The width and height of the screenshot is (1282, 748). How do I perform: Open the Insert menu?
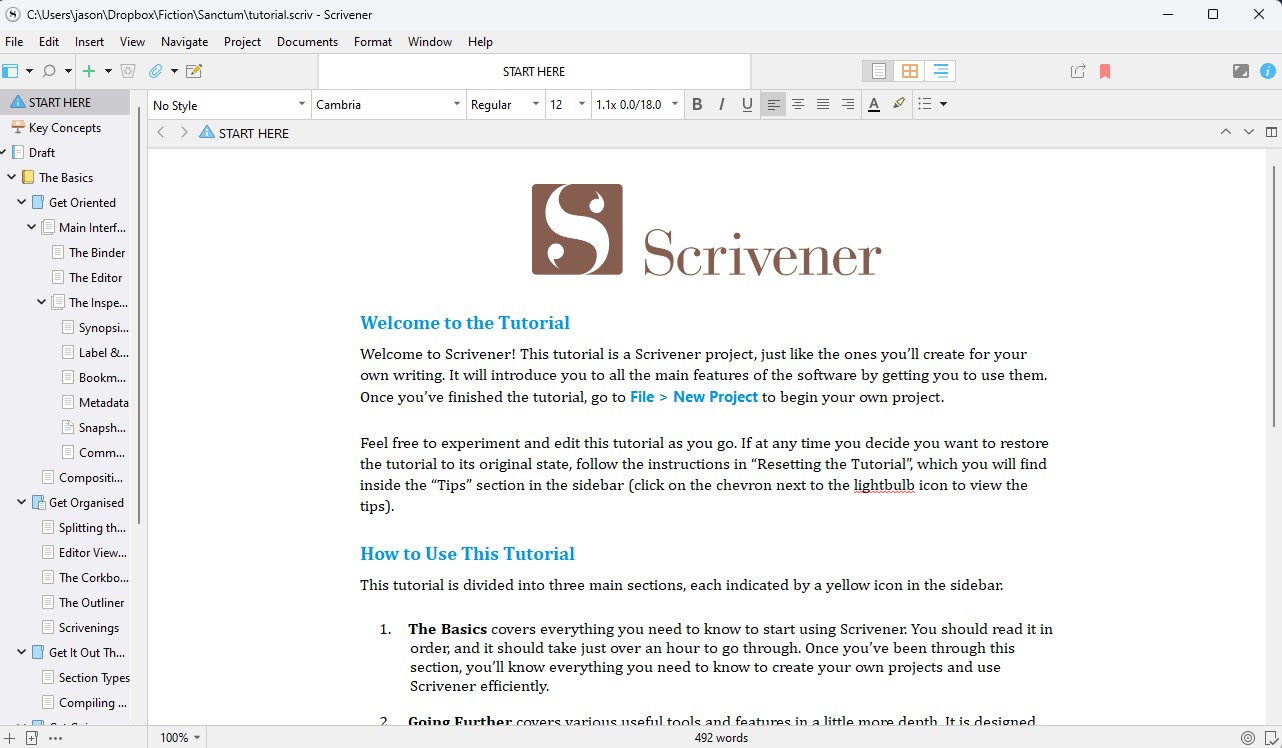pos(89,42)
